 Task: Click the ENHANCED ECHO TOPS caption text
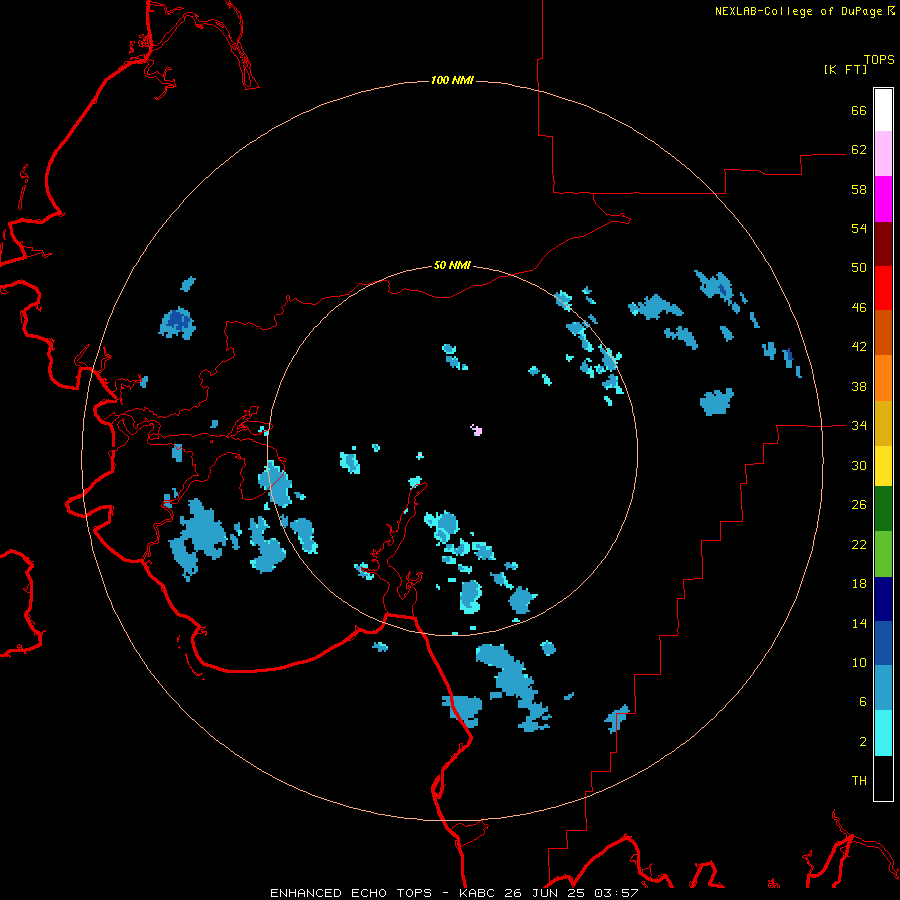pyautogui.click(x=351, y=893)
